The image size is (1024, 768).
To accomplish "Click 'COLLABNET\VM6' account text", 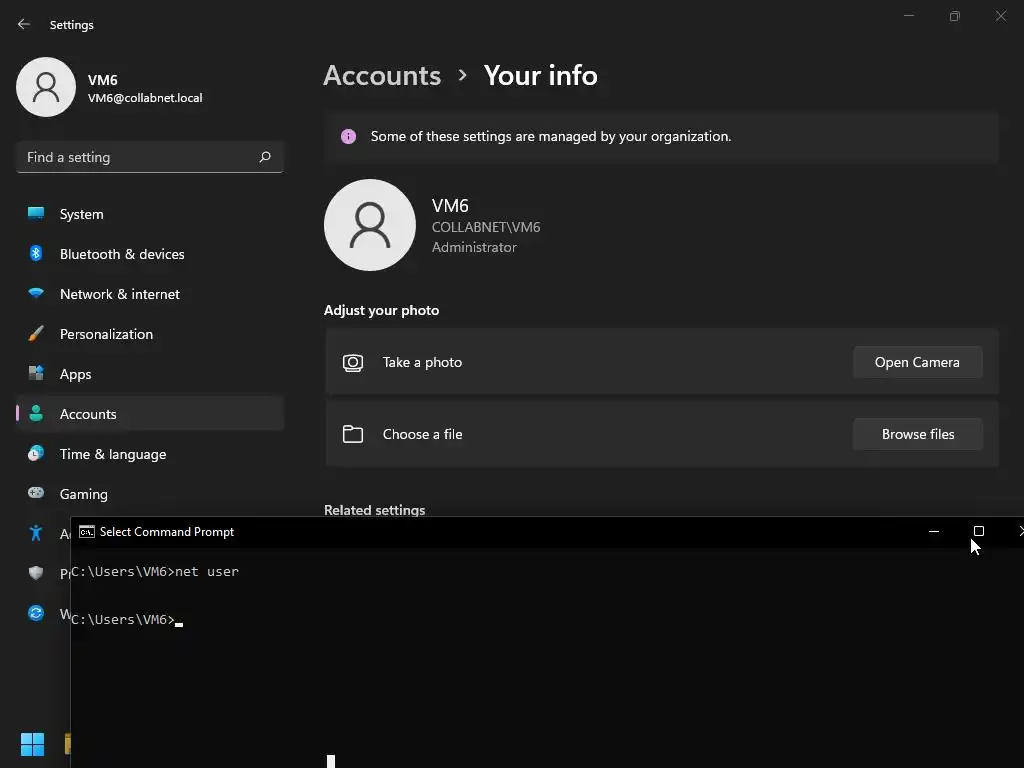I will pos(486,227).
